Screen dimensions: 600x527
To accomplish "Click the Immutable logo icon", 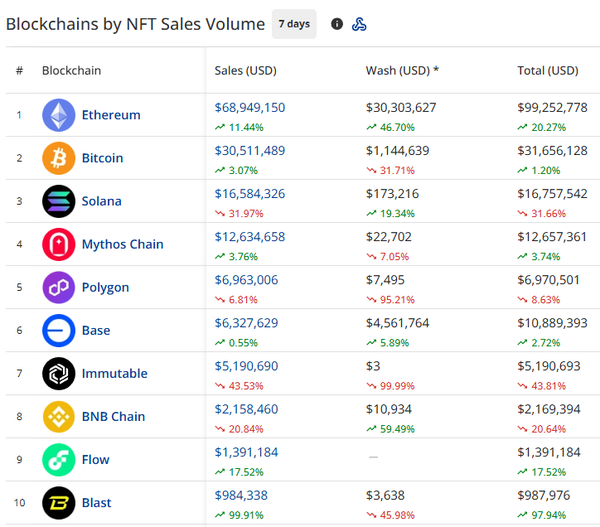I will pos(58,373).
